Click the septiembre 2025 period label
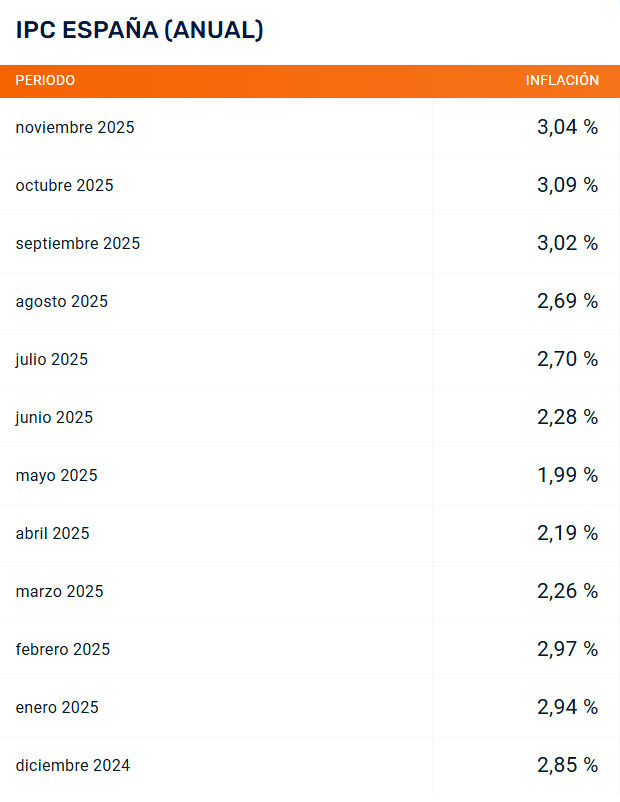This screenshot has width=620, height=802. [78, 244]
